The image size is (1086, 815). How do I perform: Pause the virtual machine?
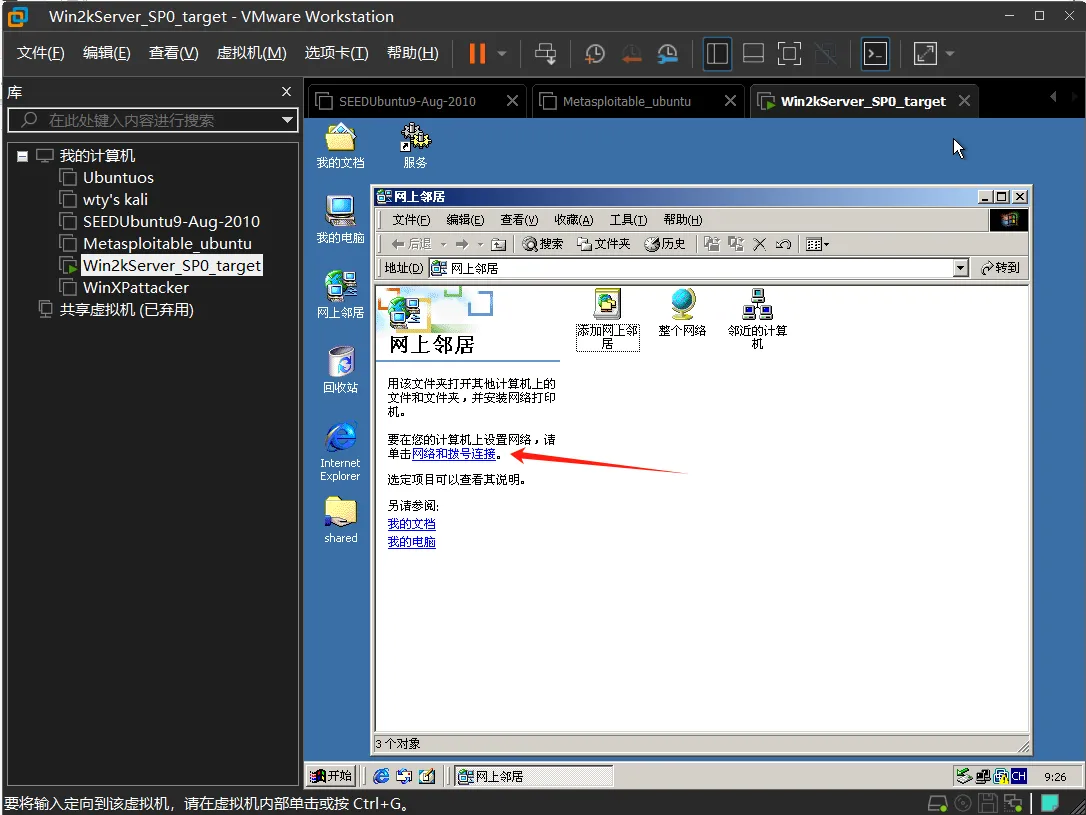click(477, 53)
